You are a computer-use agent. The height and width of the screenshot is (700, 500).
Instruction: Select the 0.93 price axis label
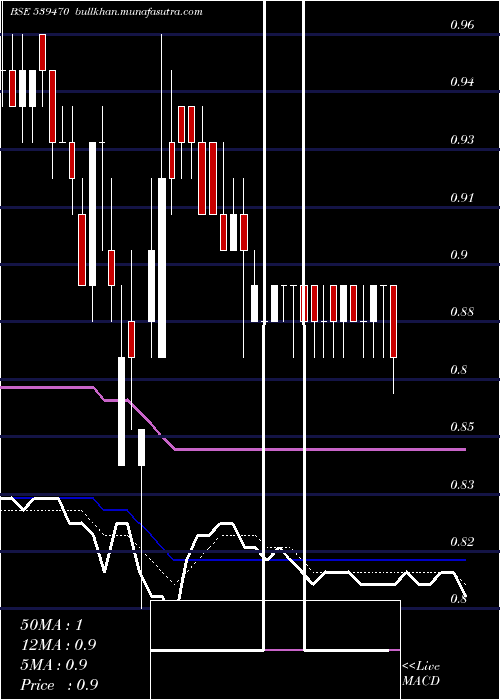pyautogui.click(x=462, y=140)
